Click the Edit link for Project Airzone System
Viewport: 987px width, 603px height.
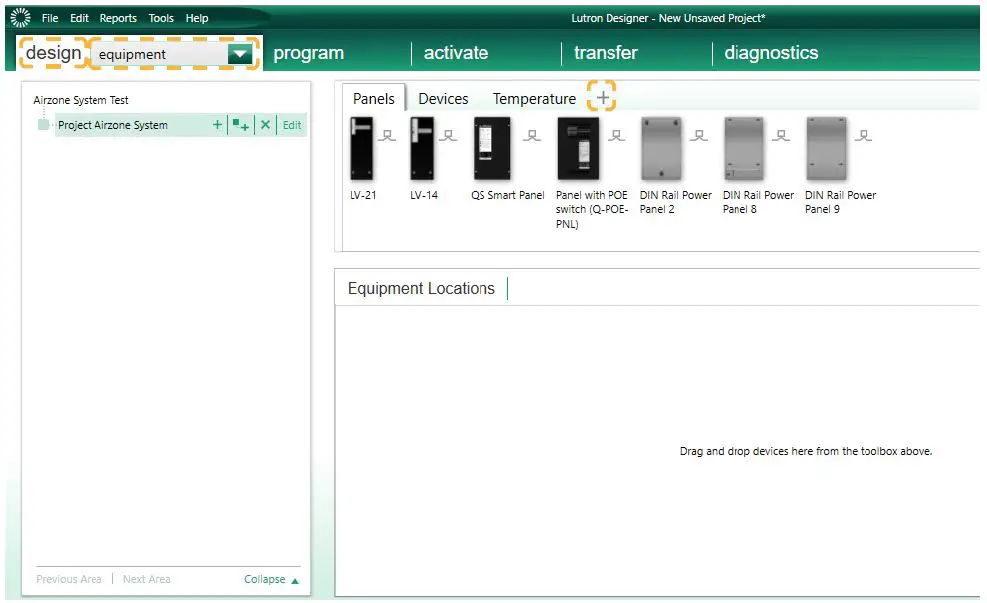click(x=291, y=124)
